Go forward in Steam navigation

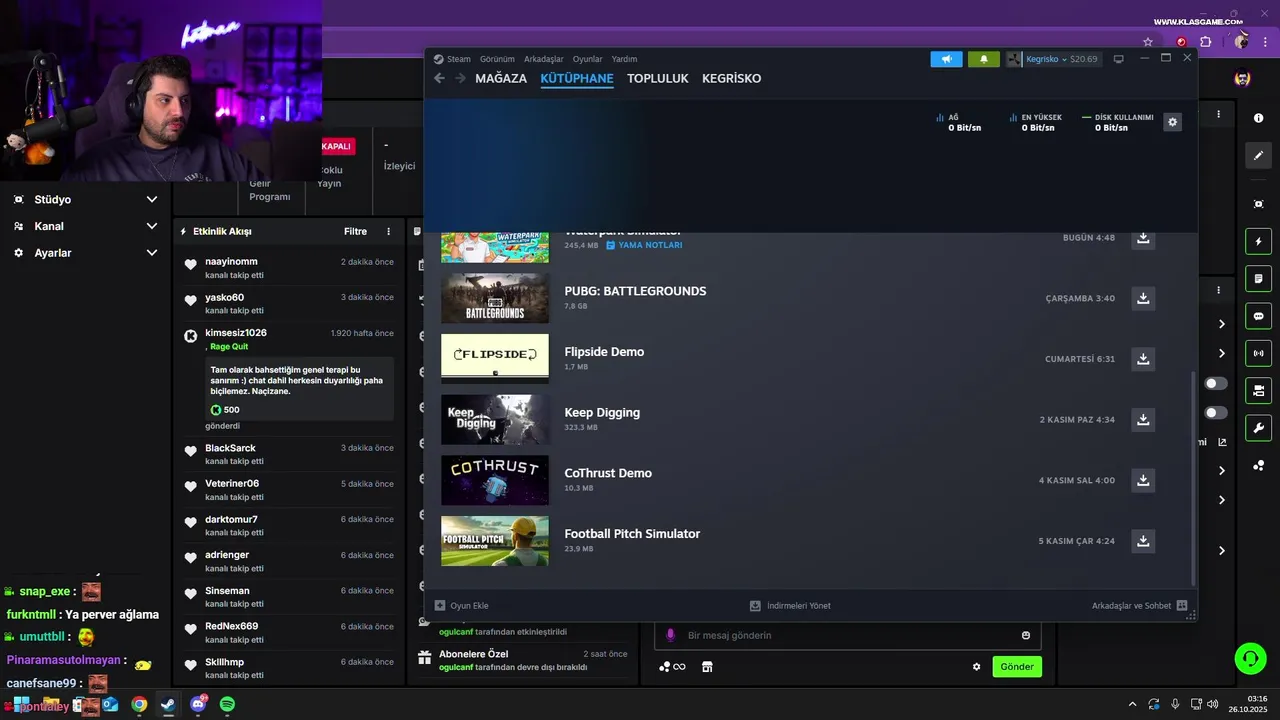click(x=460, y=78)
